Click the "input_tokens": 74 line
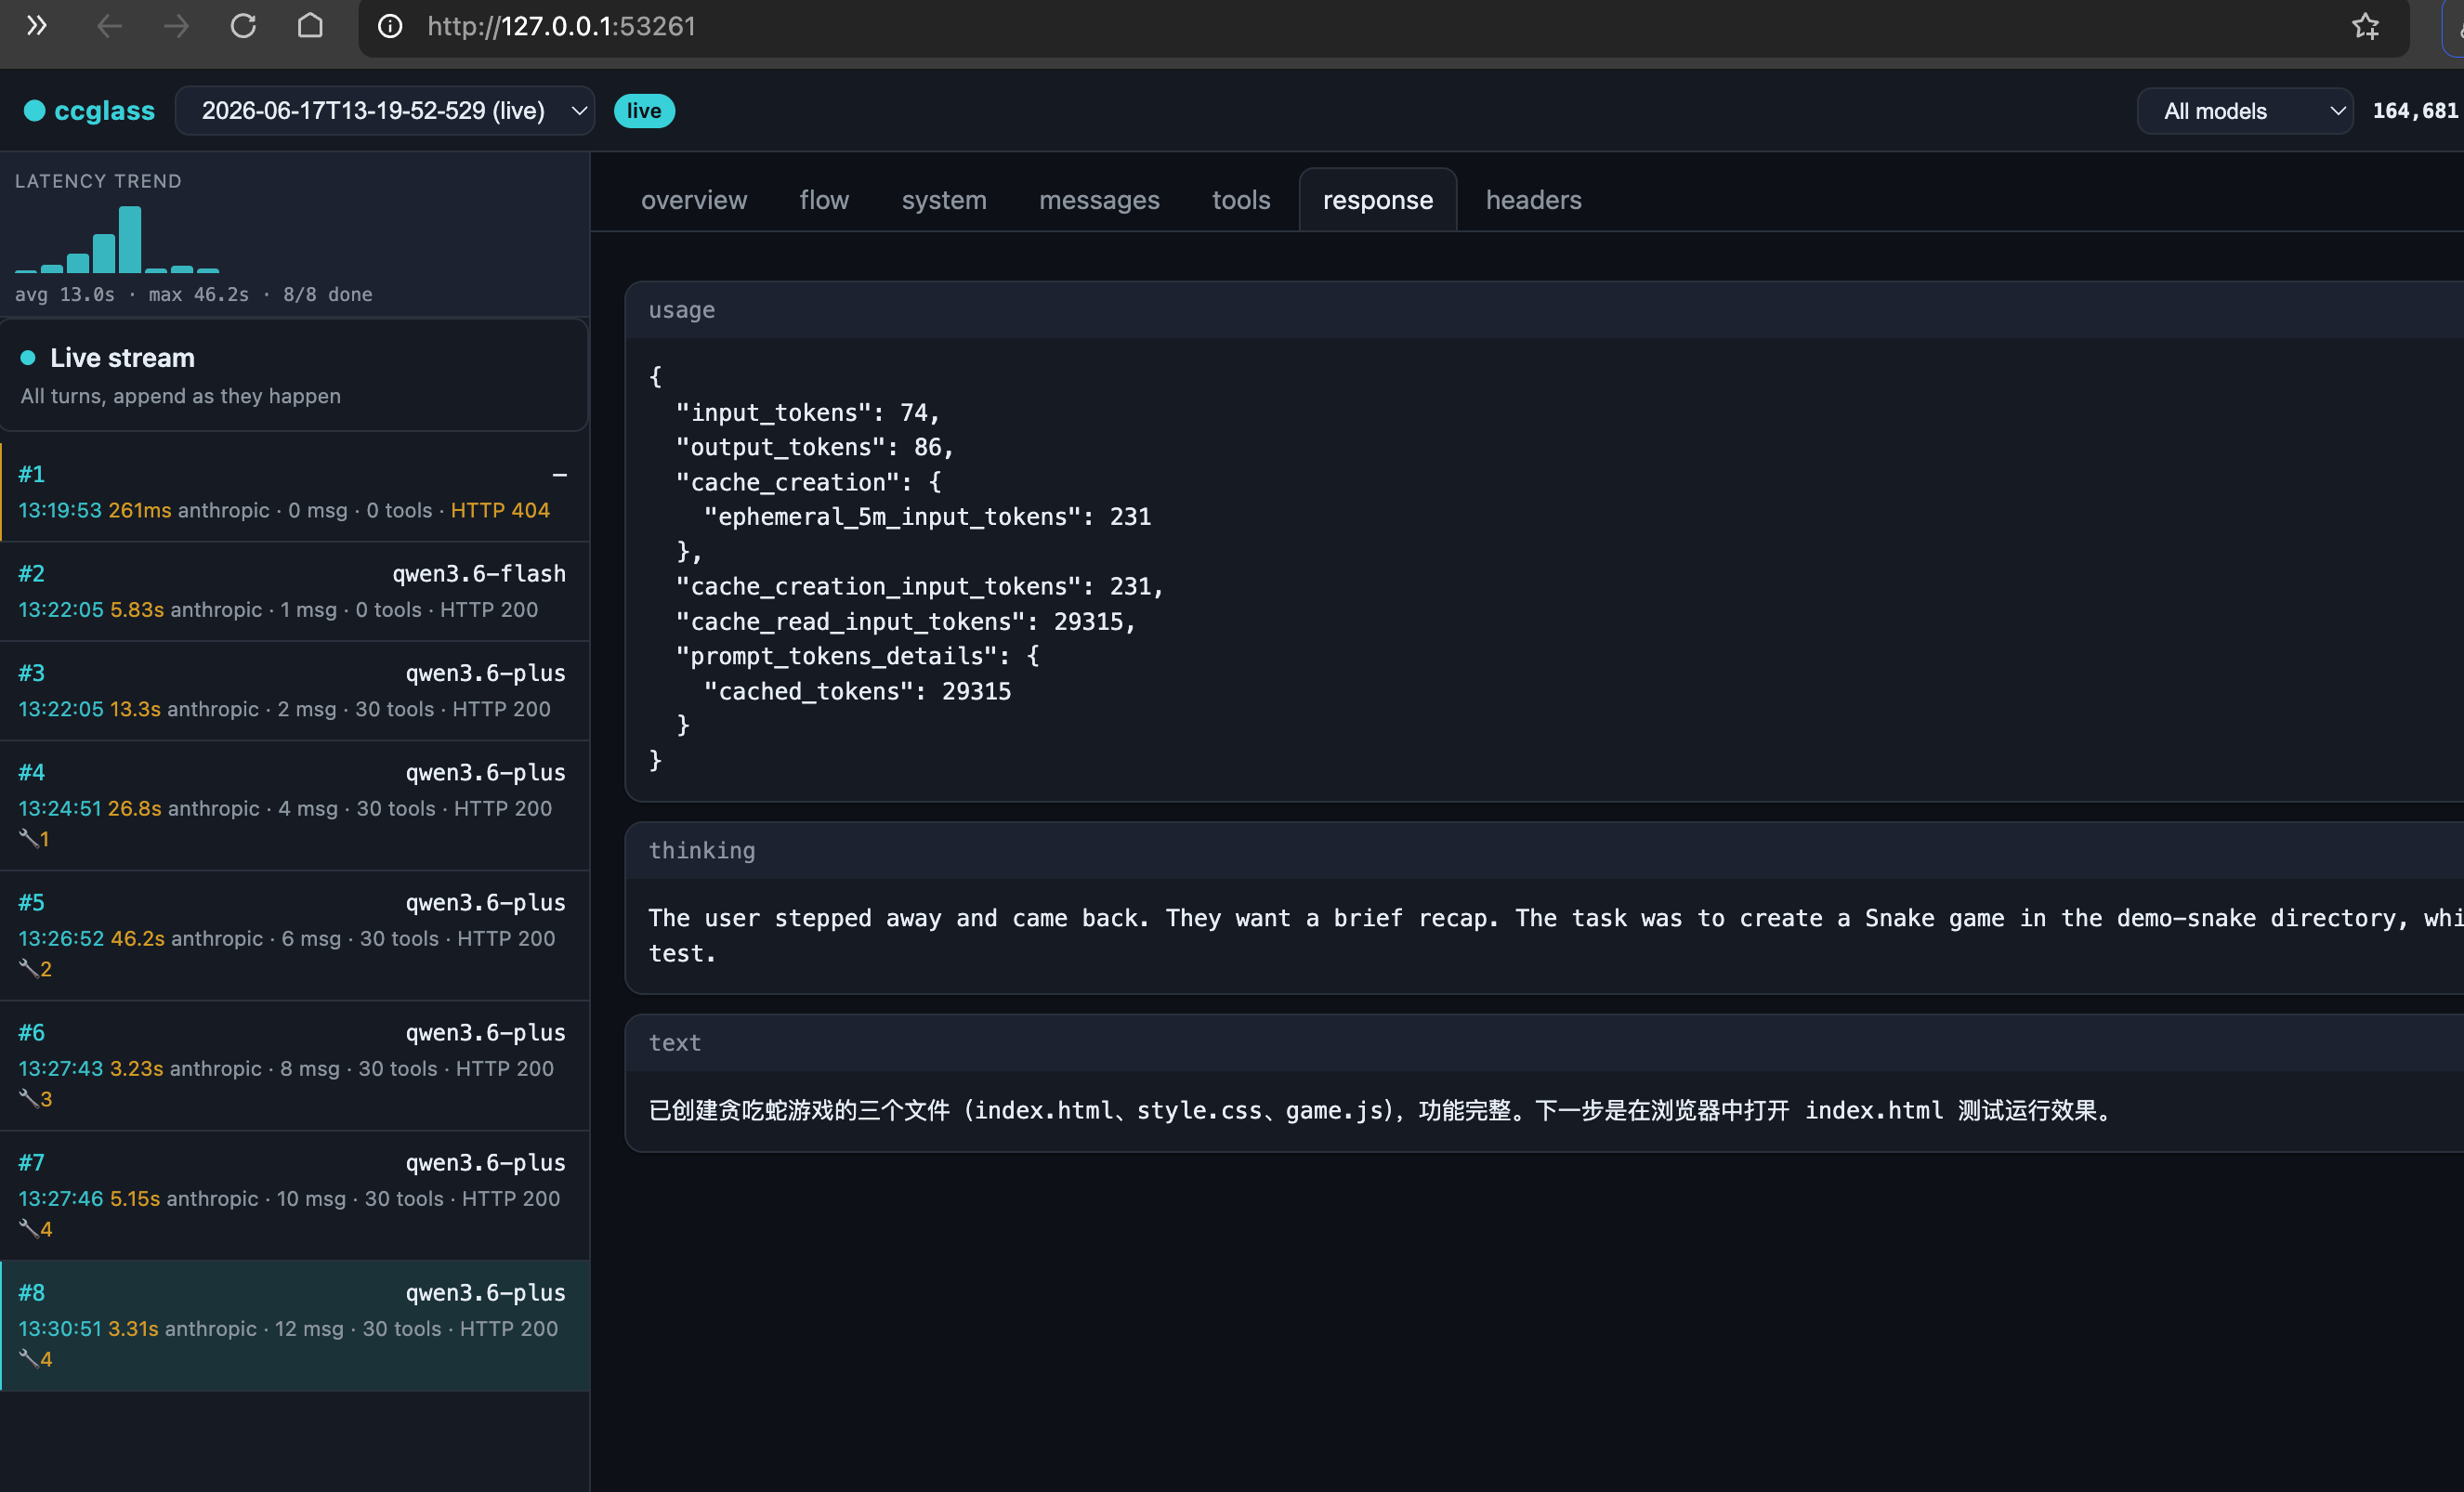Viewport: 2464px width, 1492px height. [x=808, y=412]
